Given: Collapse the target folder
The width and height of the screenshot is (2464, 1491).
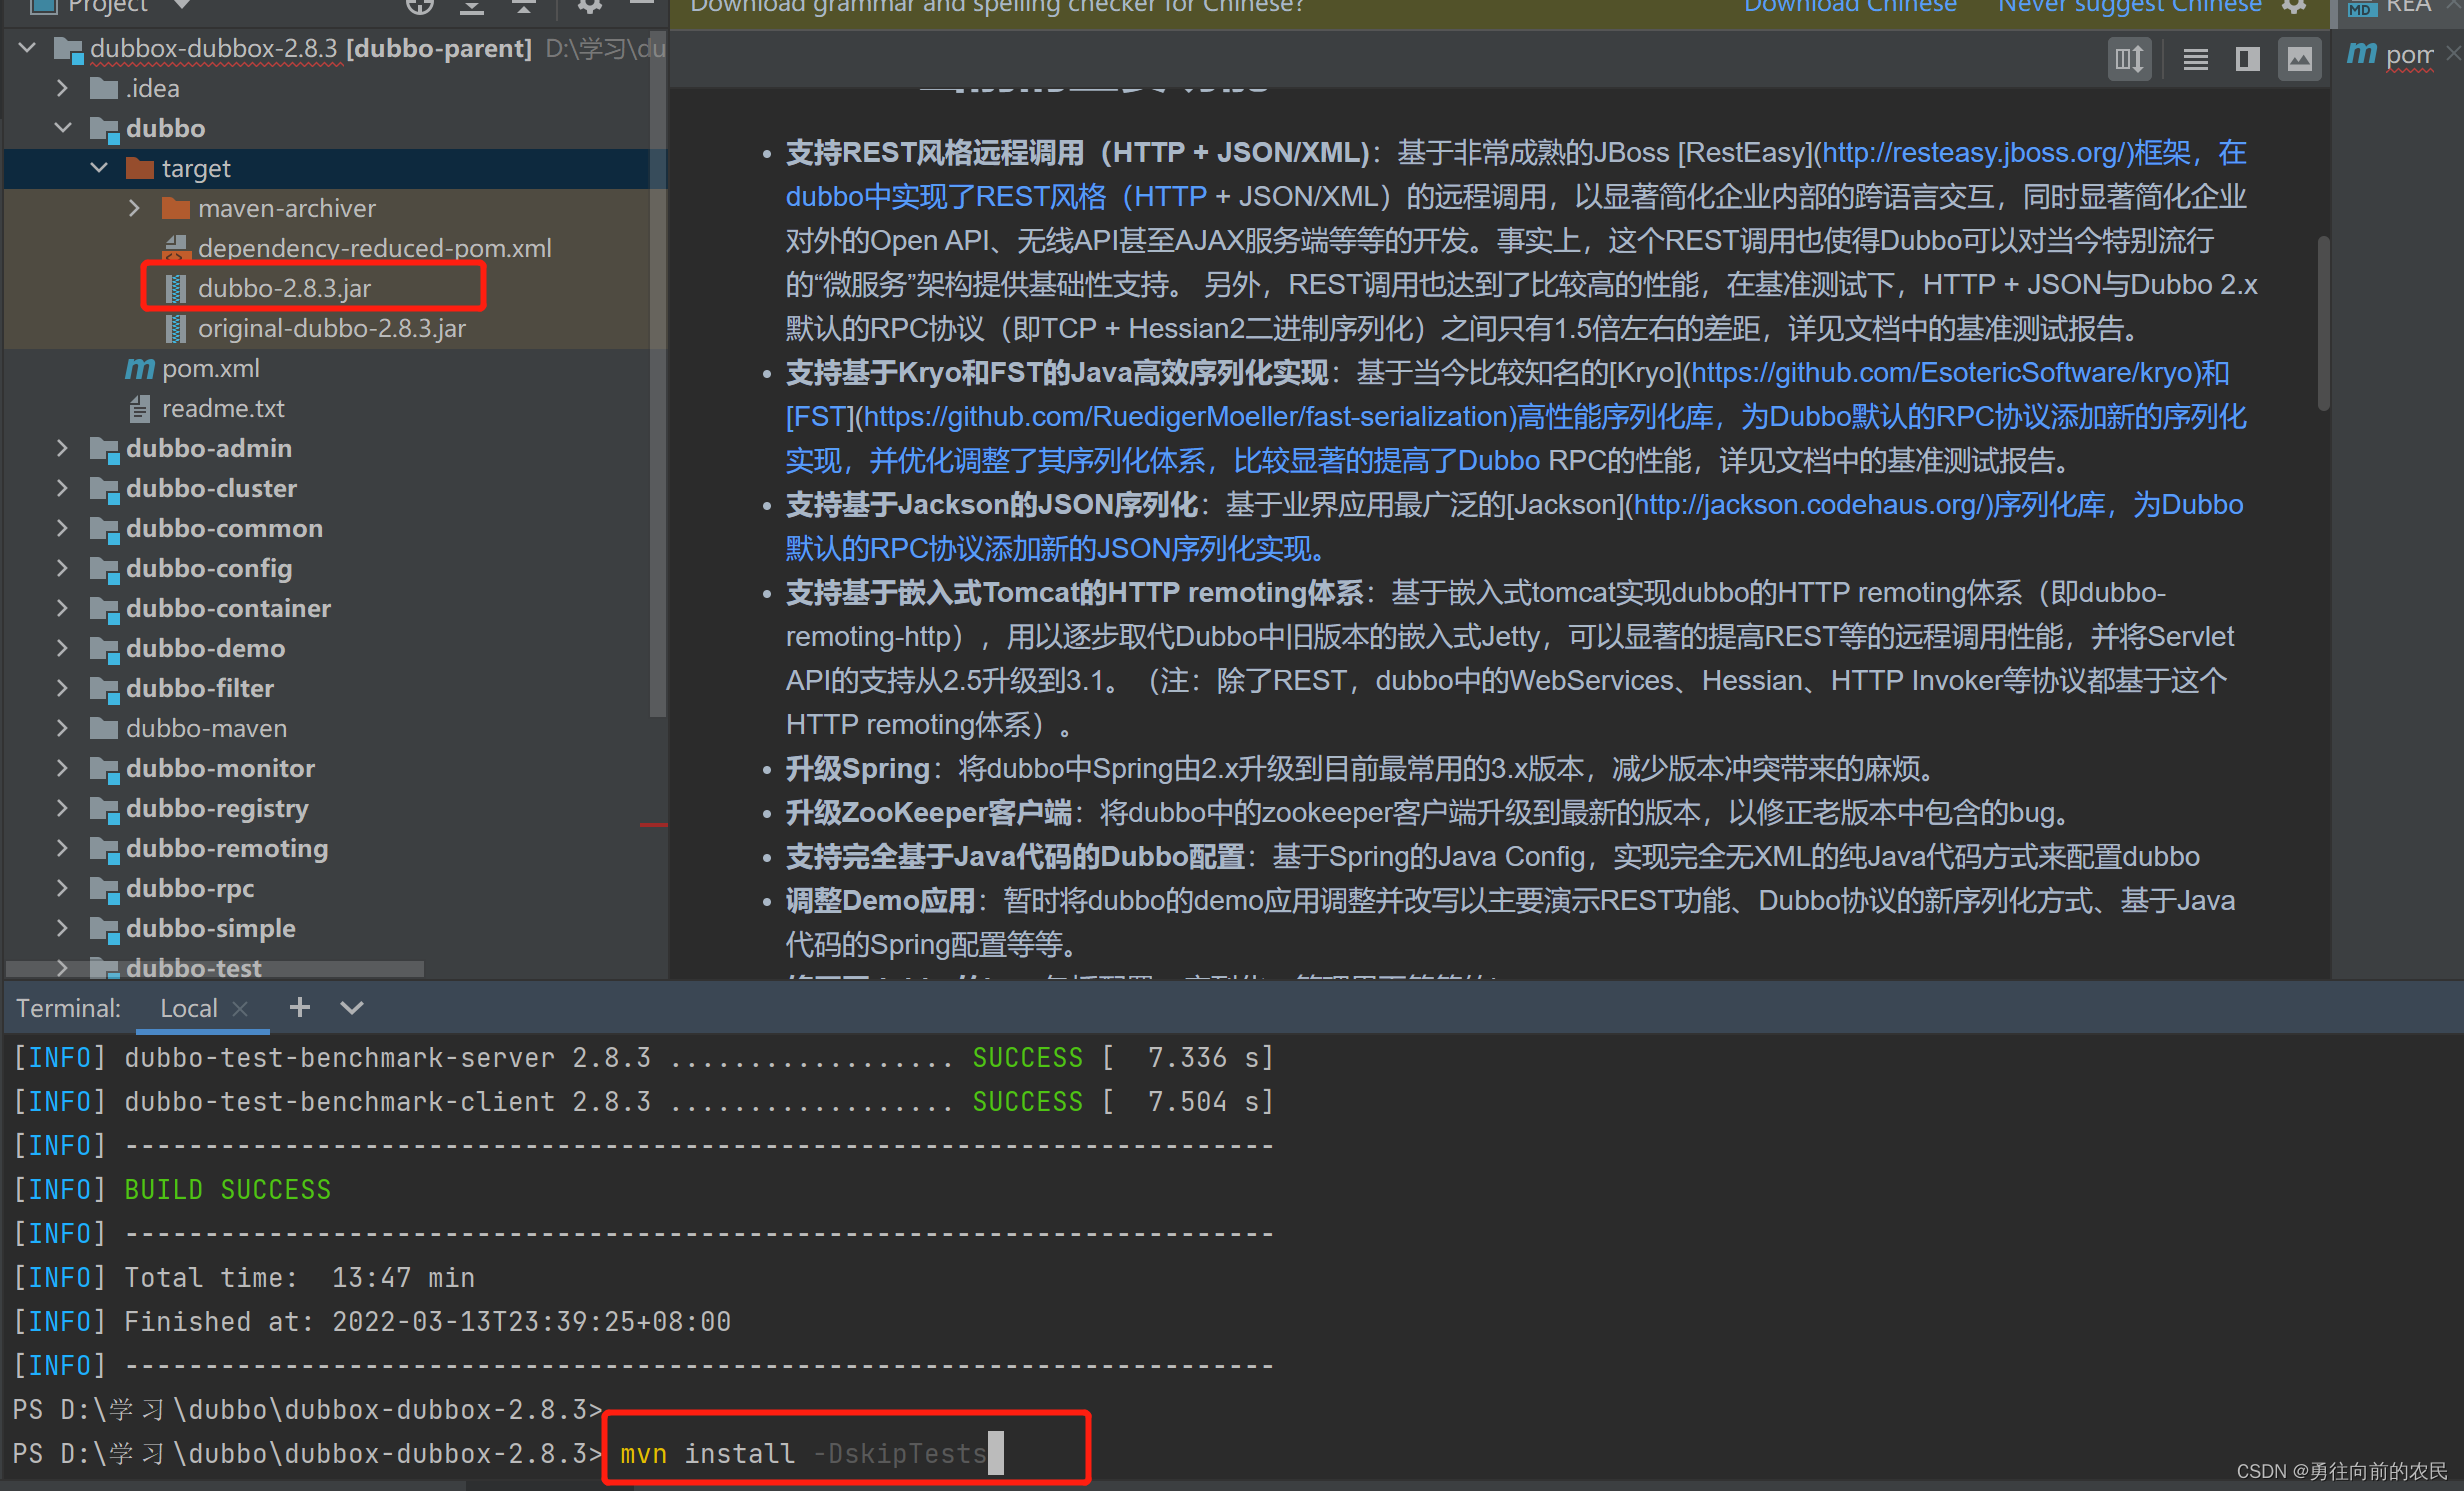Looking at the screenshot, I should coord(99,168).
